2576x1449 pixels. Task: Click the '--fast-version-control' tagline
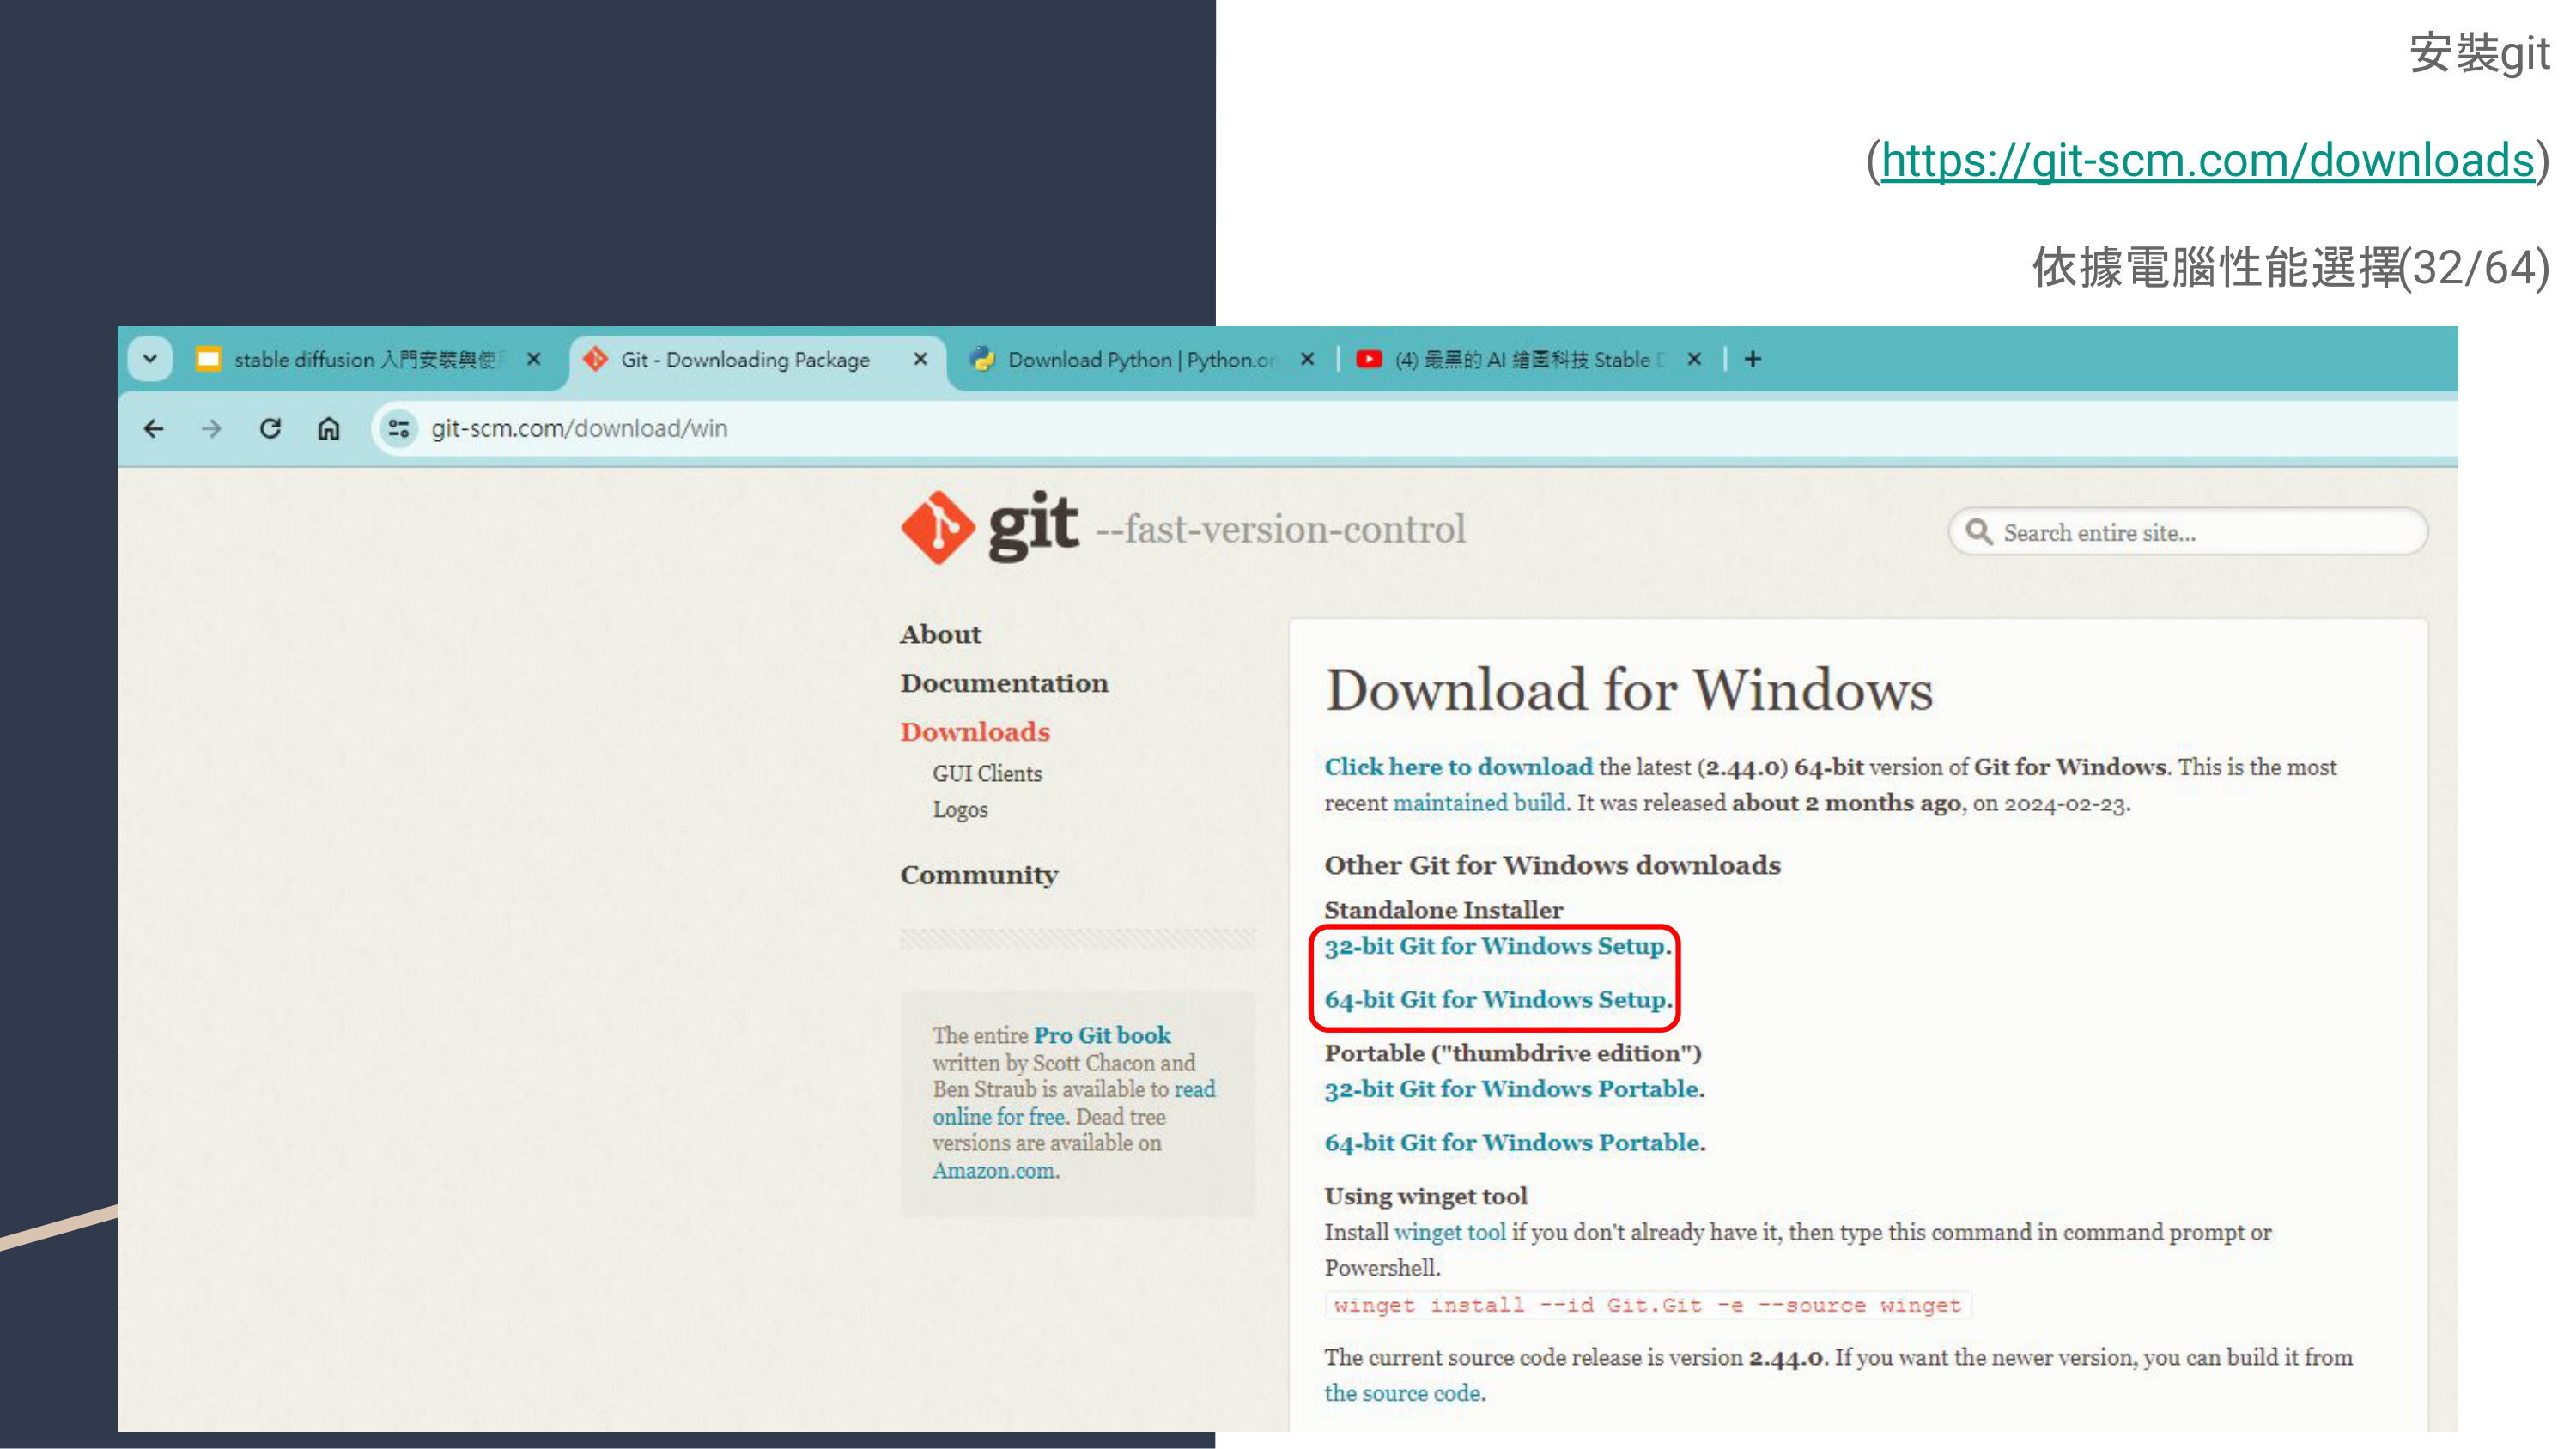1280,529
